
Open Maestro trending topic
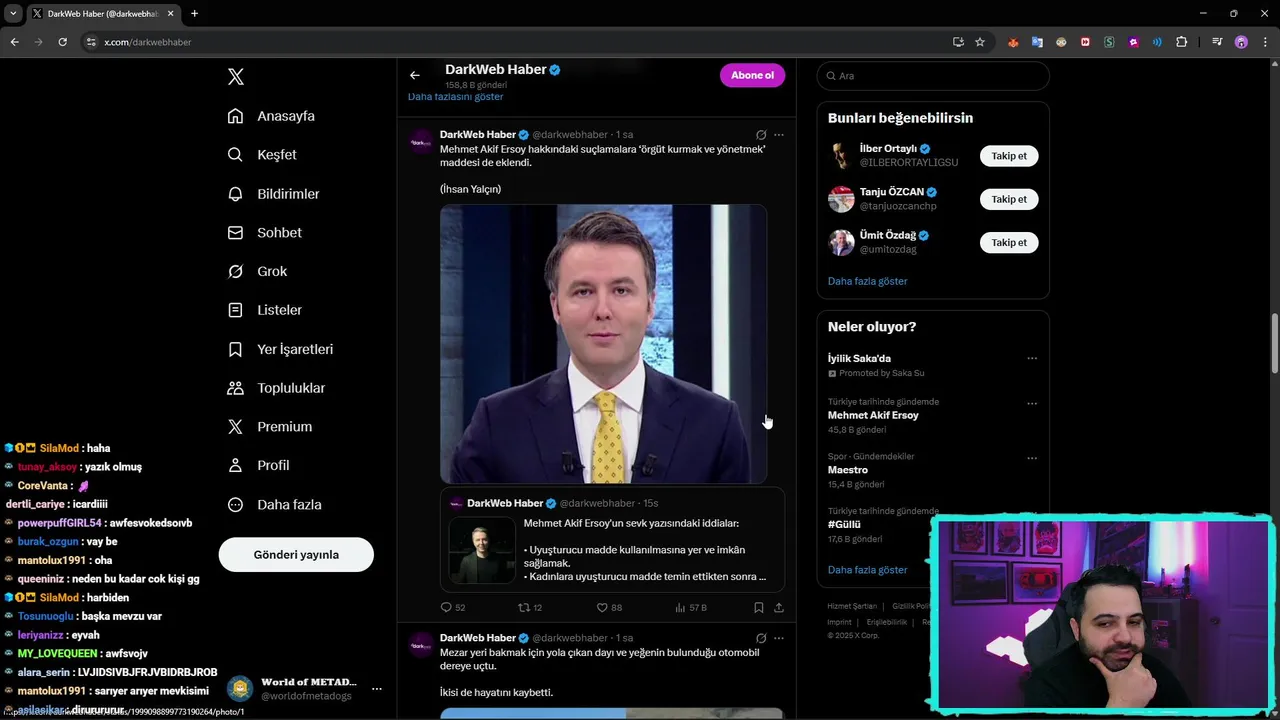848,470
